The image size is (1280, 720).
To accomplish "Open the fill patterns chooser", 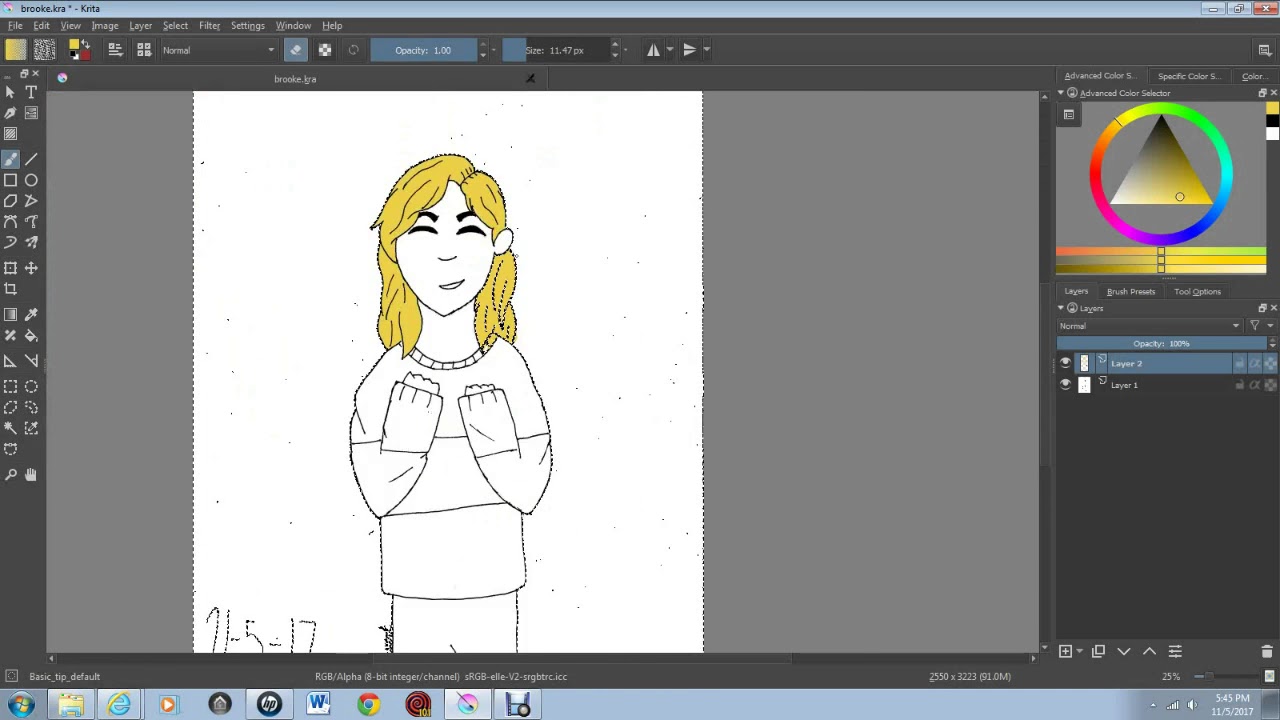I will [44, 50].
